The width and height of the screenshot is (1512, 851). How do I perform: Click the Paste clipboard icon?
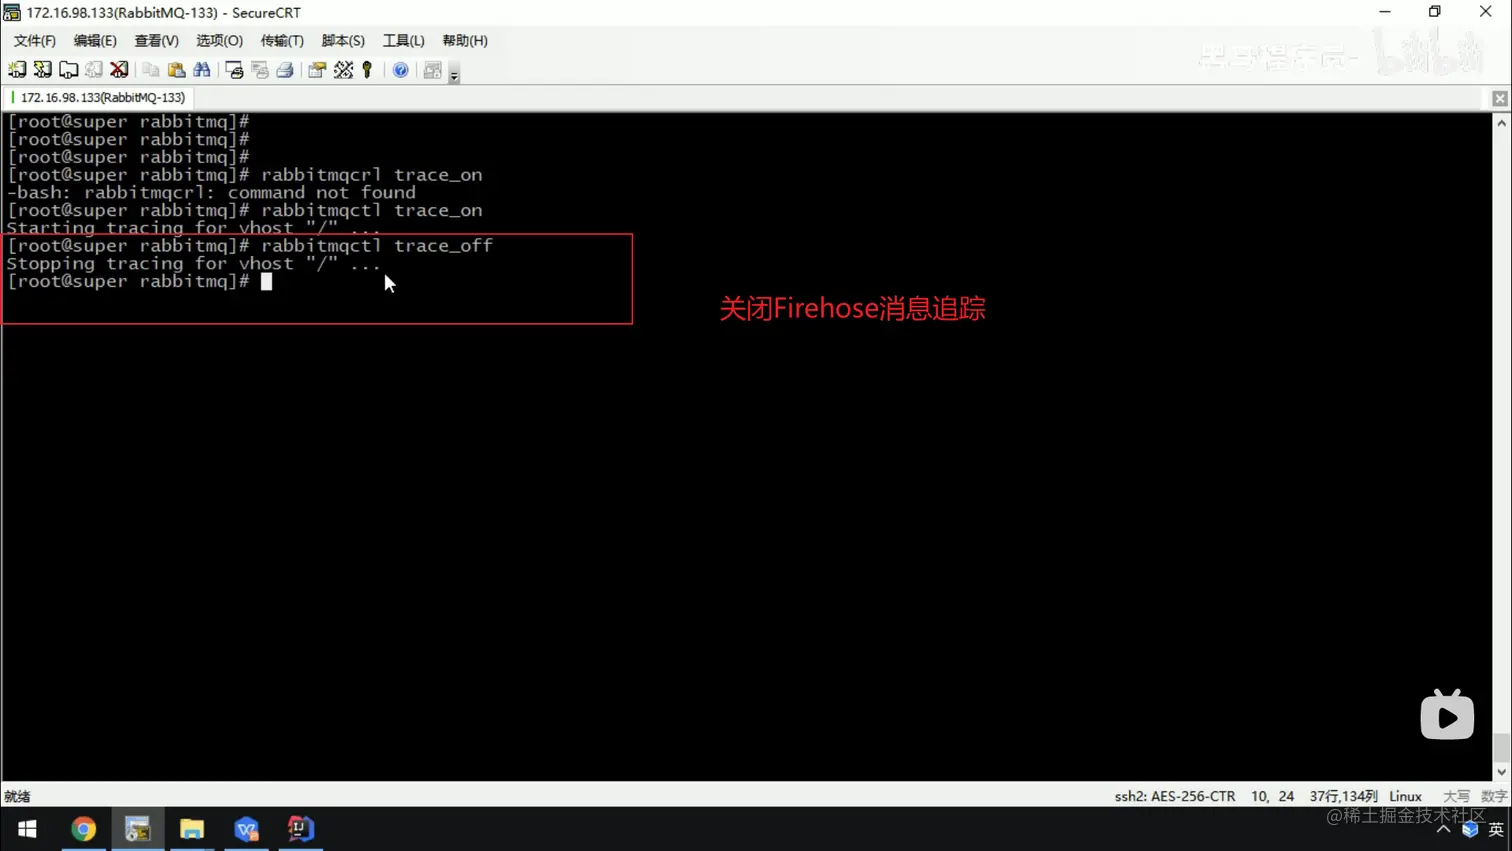[x=176, y=70]
